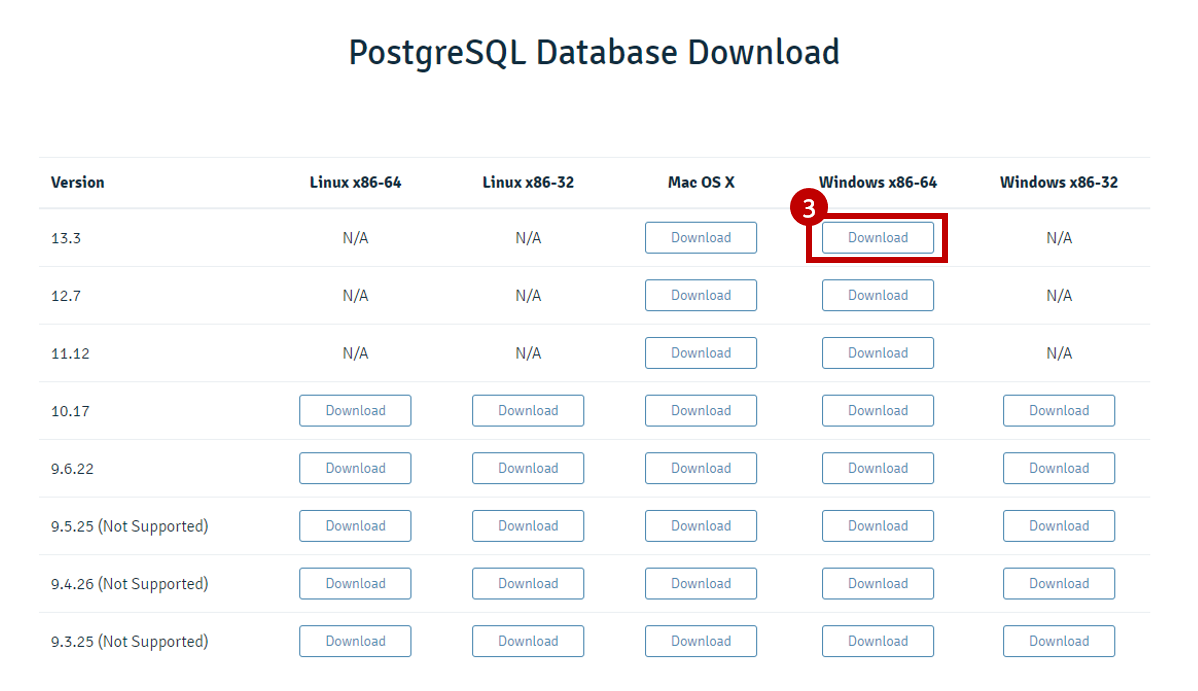Download version 9.6.22 for Linux x86-64
Viewport: 1198px width, 691px height.
355,469
